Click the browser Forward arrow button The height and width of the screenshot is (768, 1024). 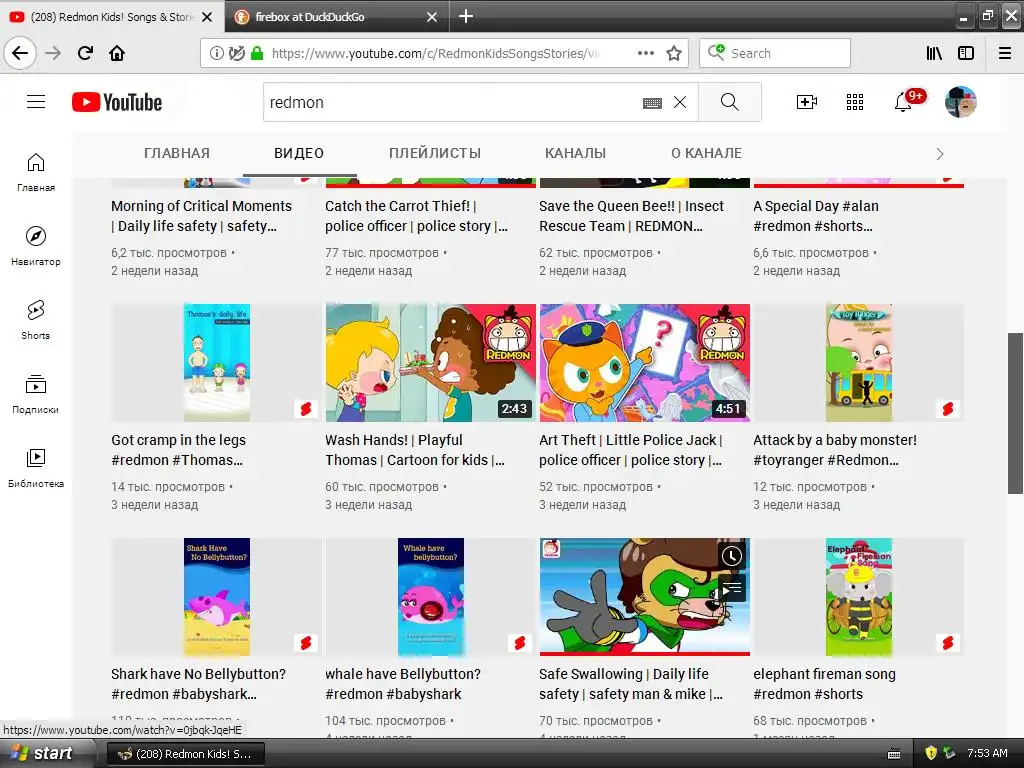pos(53,53)
